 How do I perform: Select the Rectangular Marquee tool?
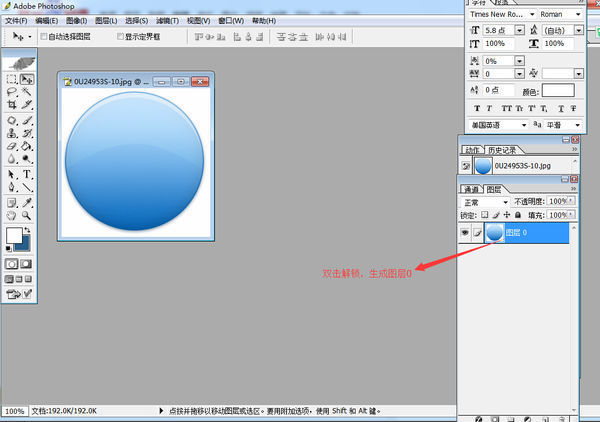[x=11, y=78]
